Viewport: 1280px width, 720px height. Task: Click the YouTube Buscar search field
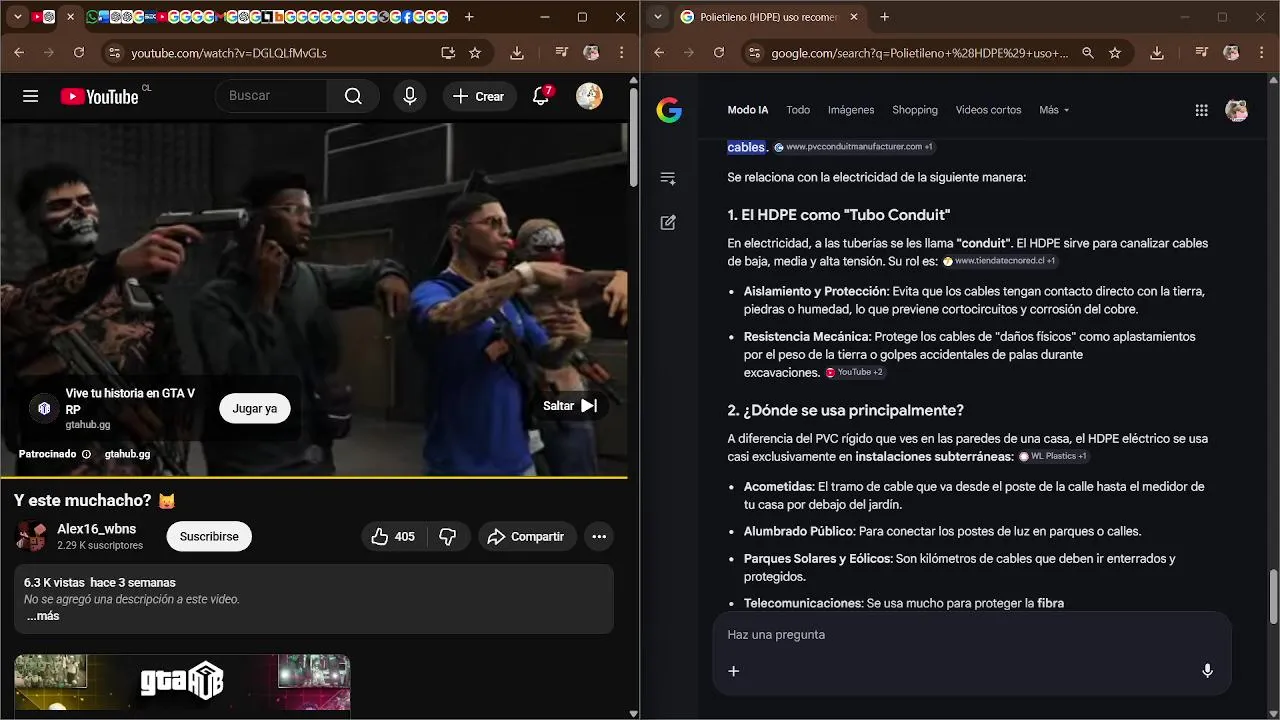272,96
